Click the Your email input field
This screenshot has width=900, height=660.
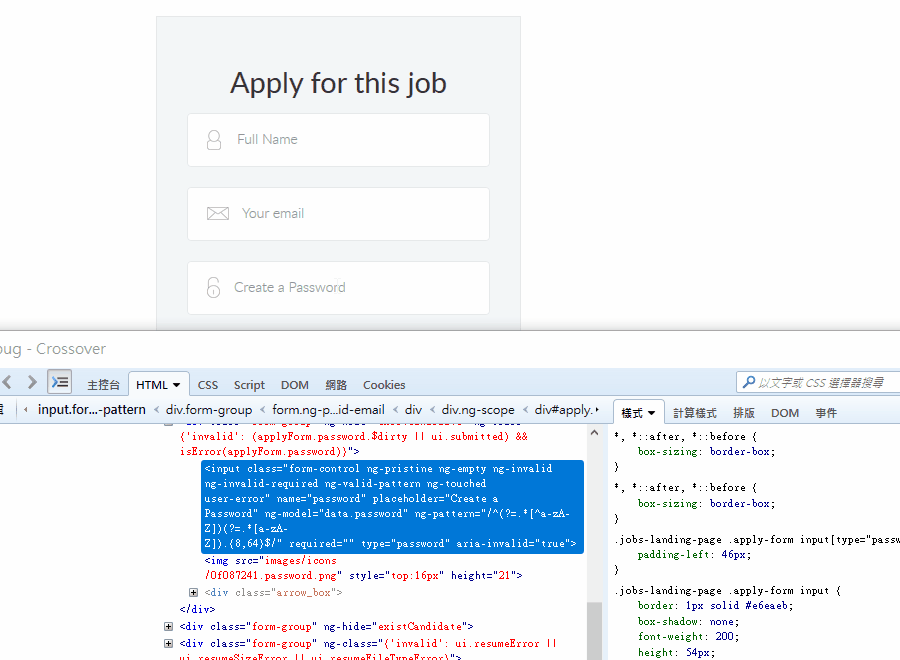click(x=338, y=214)
